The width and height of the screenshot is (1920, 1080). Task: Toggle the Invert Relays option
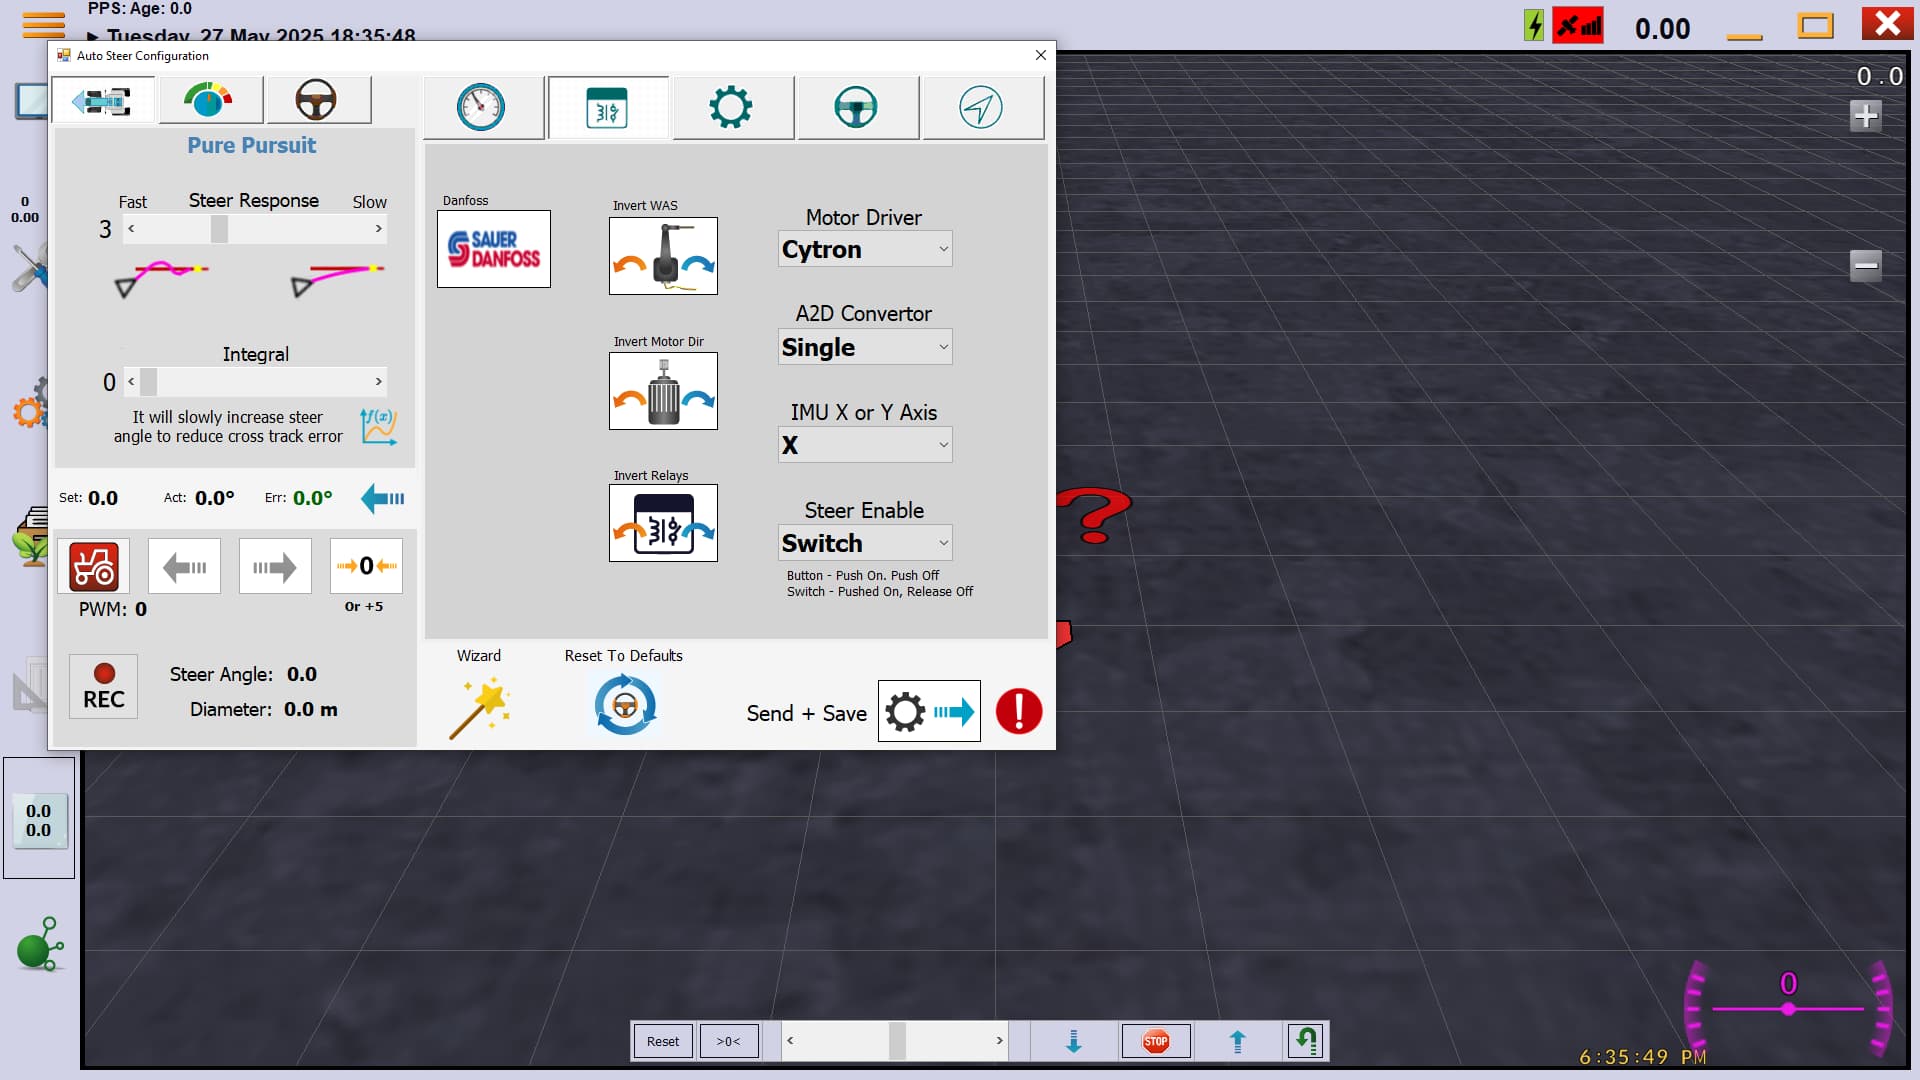[x=663, y=523]
